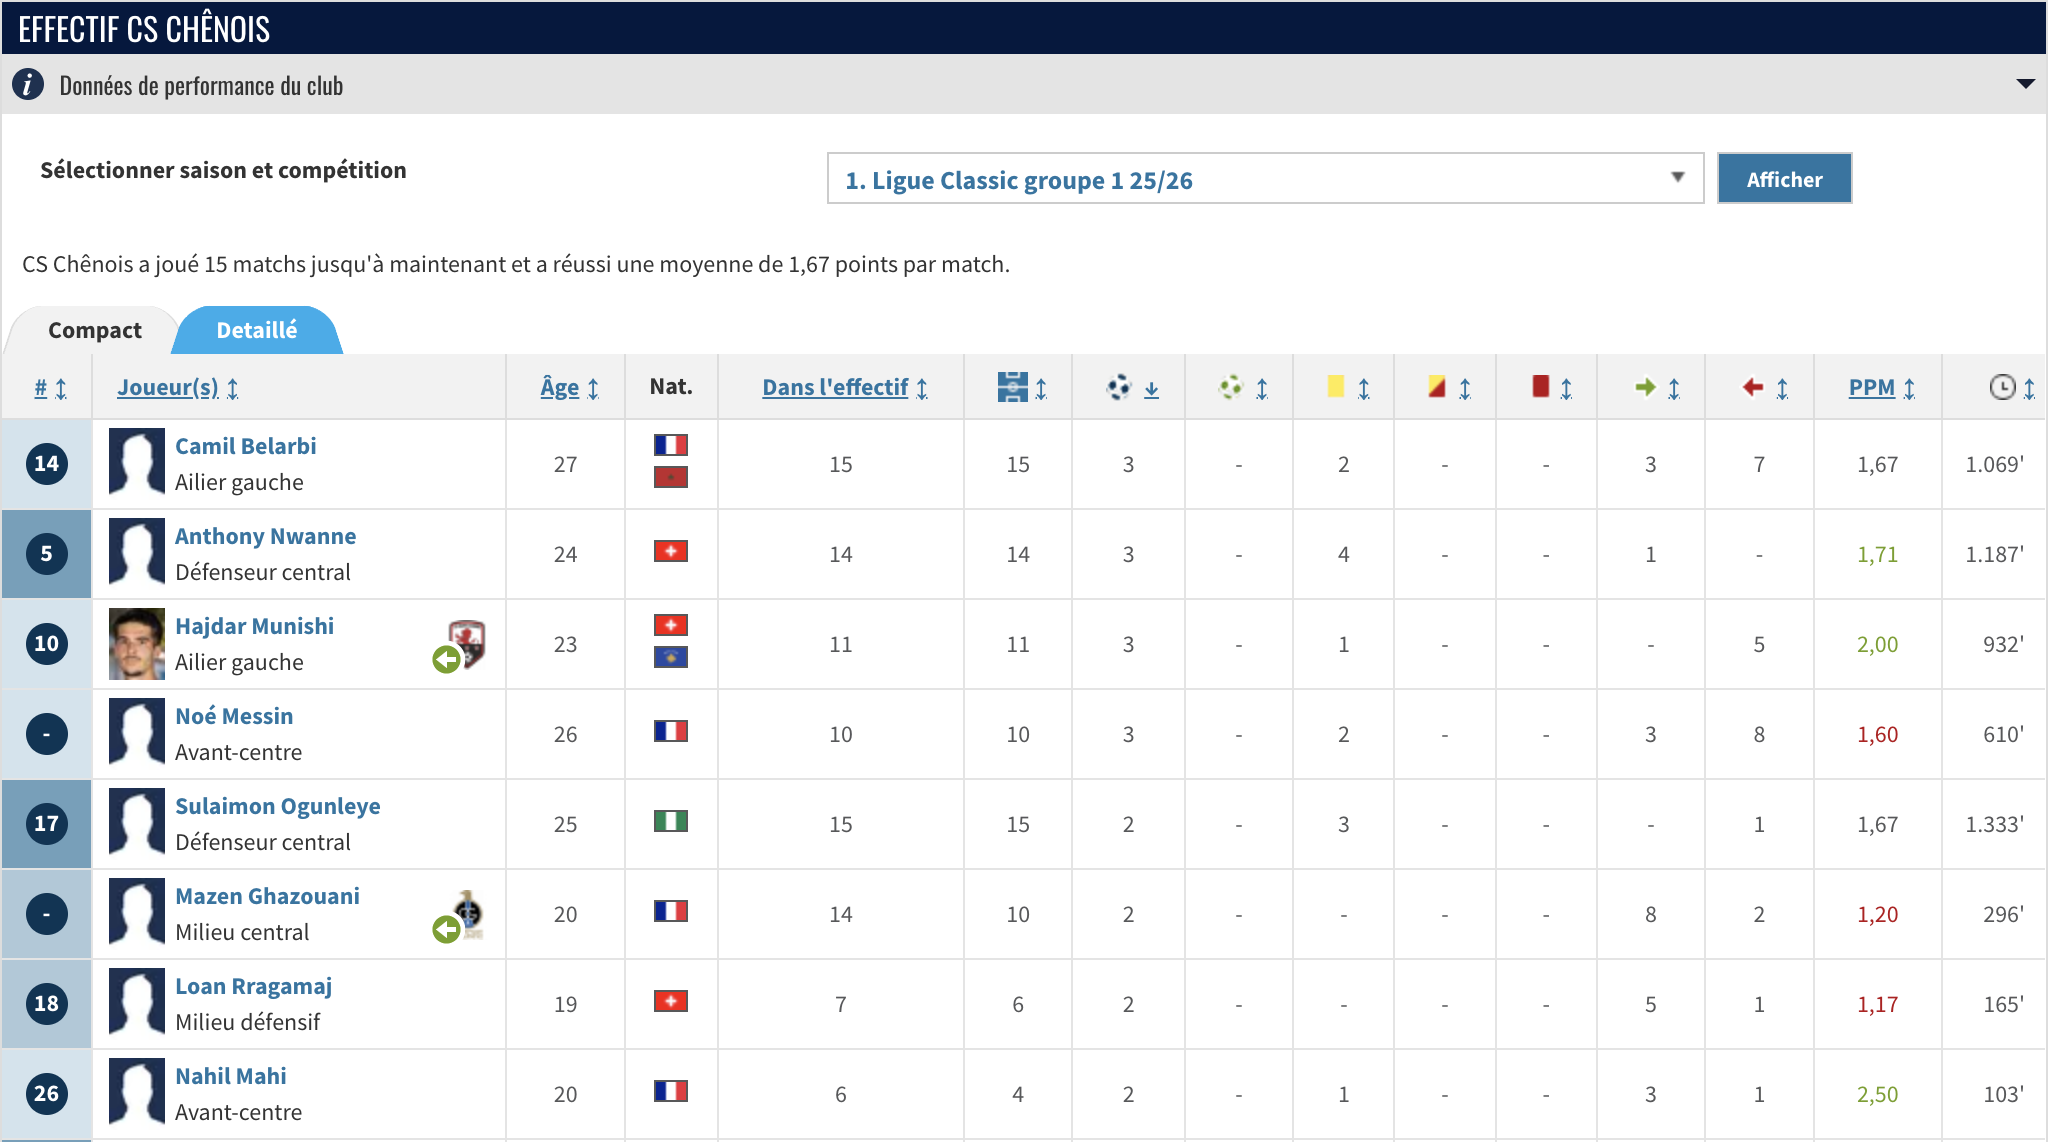
Task: Open Camil Belarbi player profile
Action: [245, 446]
